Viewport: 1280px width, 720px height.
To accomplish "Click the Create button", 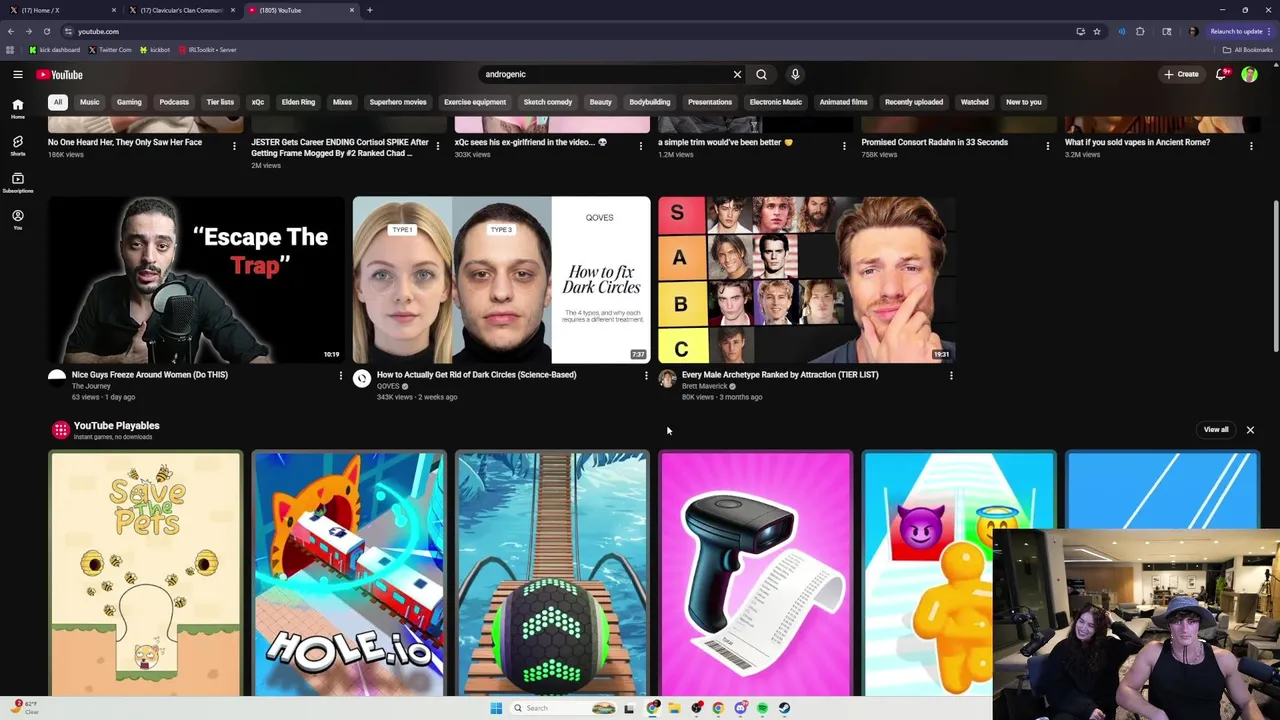I will tap(1181, 74).
